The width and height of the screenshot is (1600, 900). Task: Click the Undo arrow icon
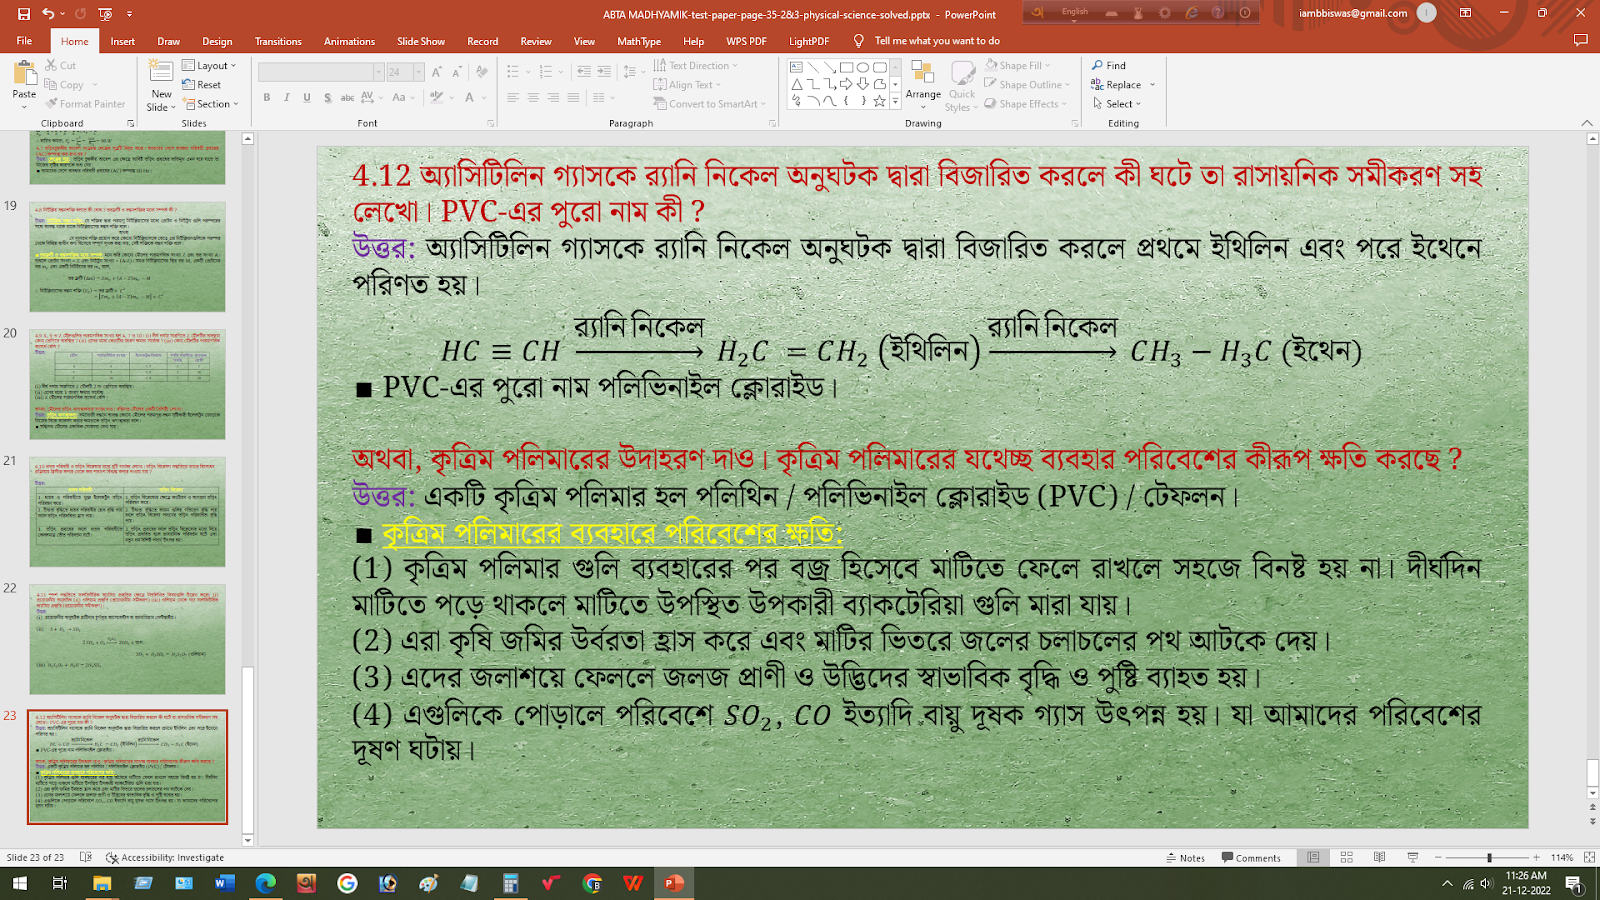48,14
